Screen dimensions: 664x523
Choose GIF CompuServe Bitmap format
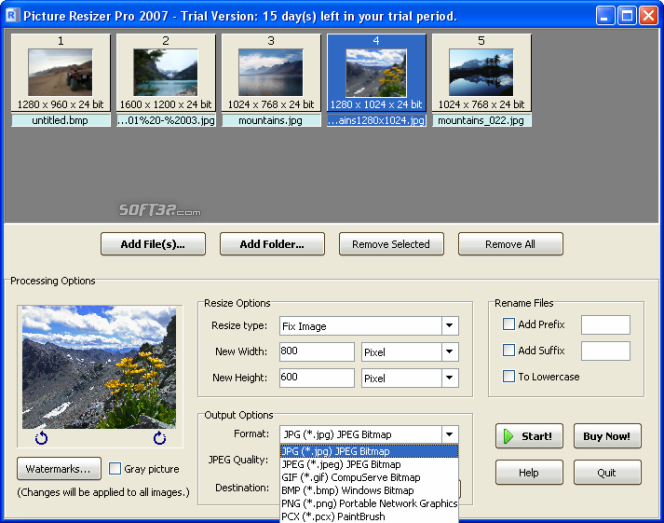point(369,478)
